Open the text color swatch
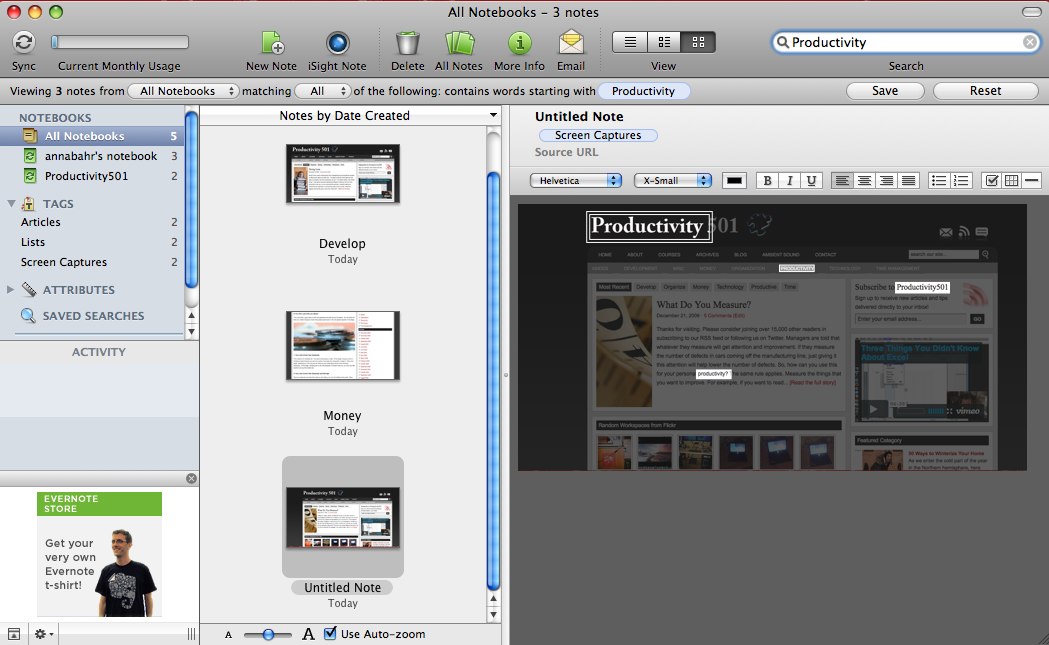 click(x=734, y=181)
